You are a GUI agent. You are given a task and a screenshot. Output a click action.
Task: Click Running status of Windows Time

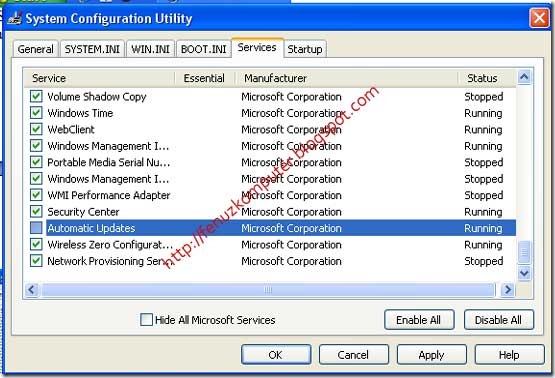pyautogui.click(x=483, y=113)
